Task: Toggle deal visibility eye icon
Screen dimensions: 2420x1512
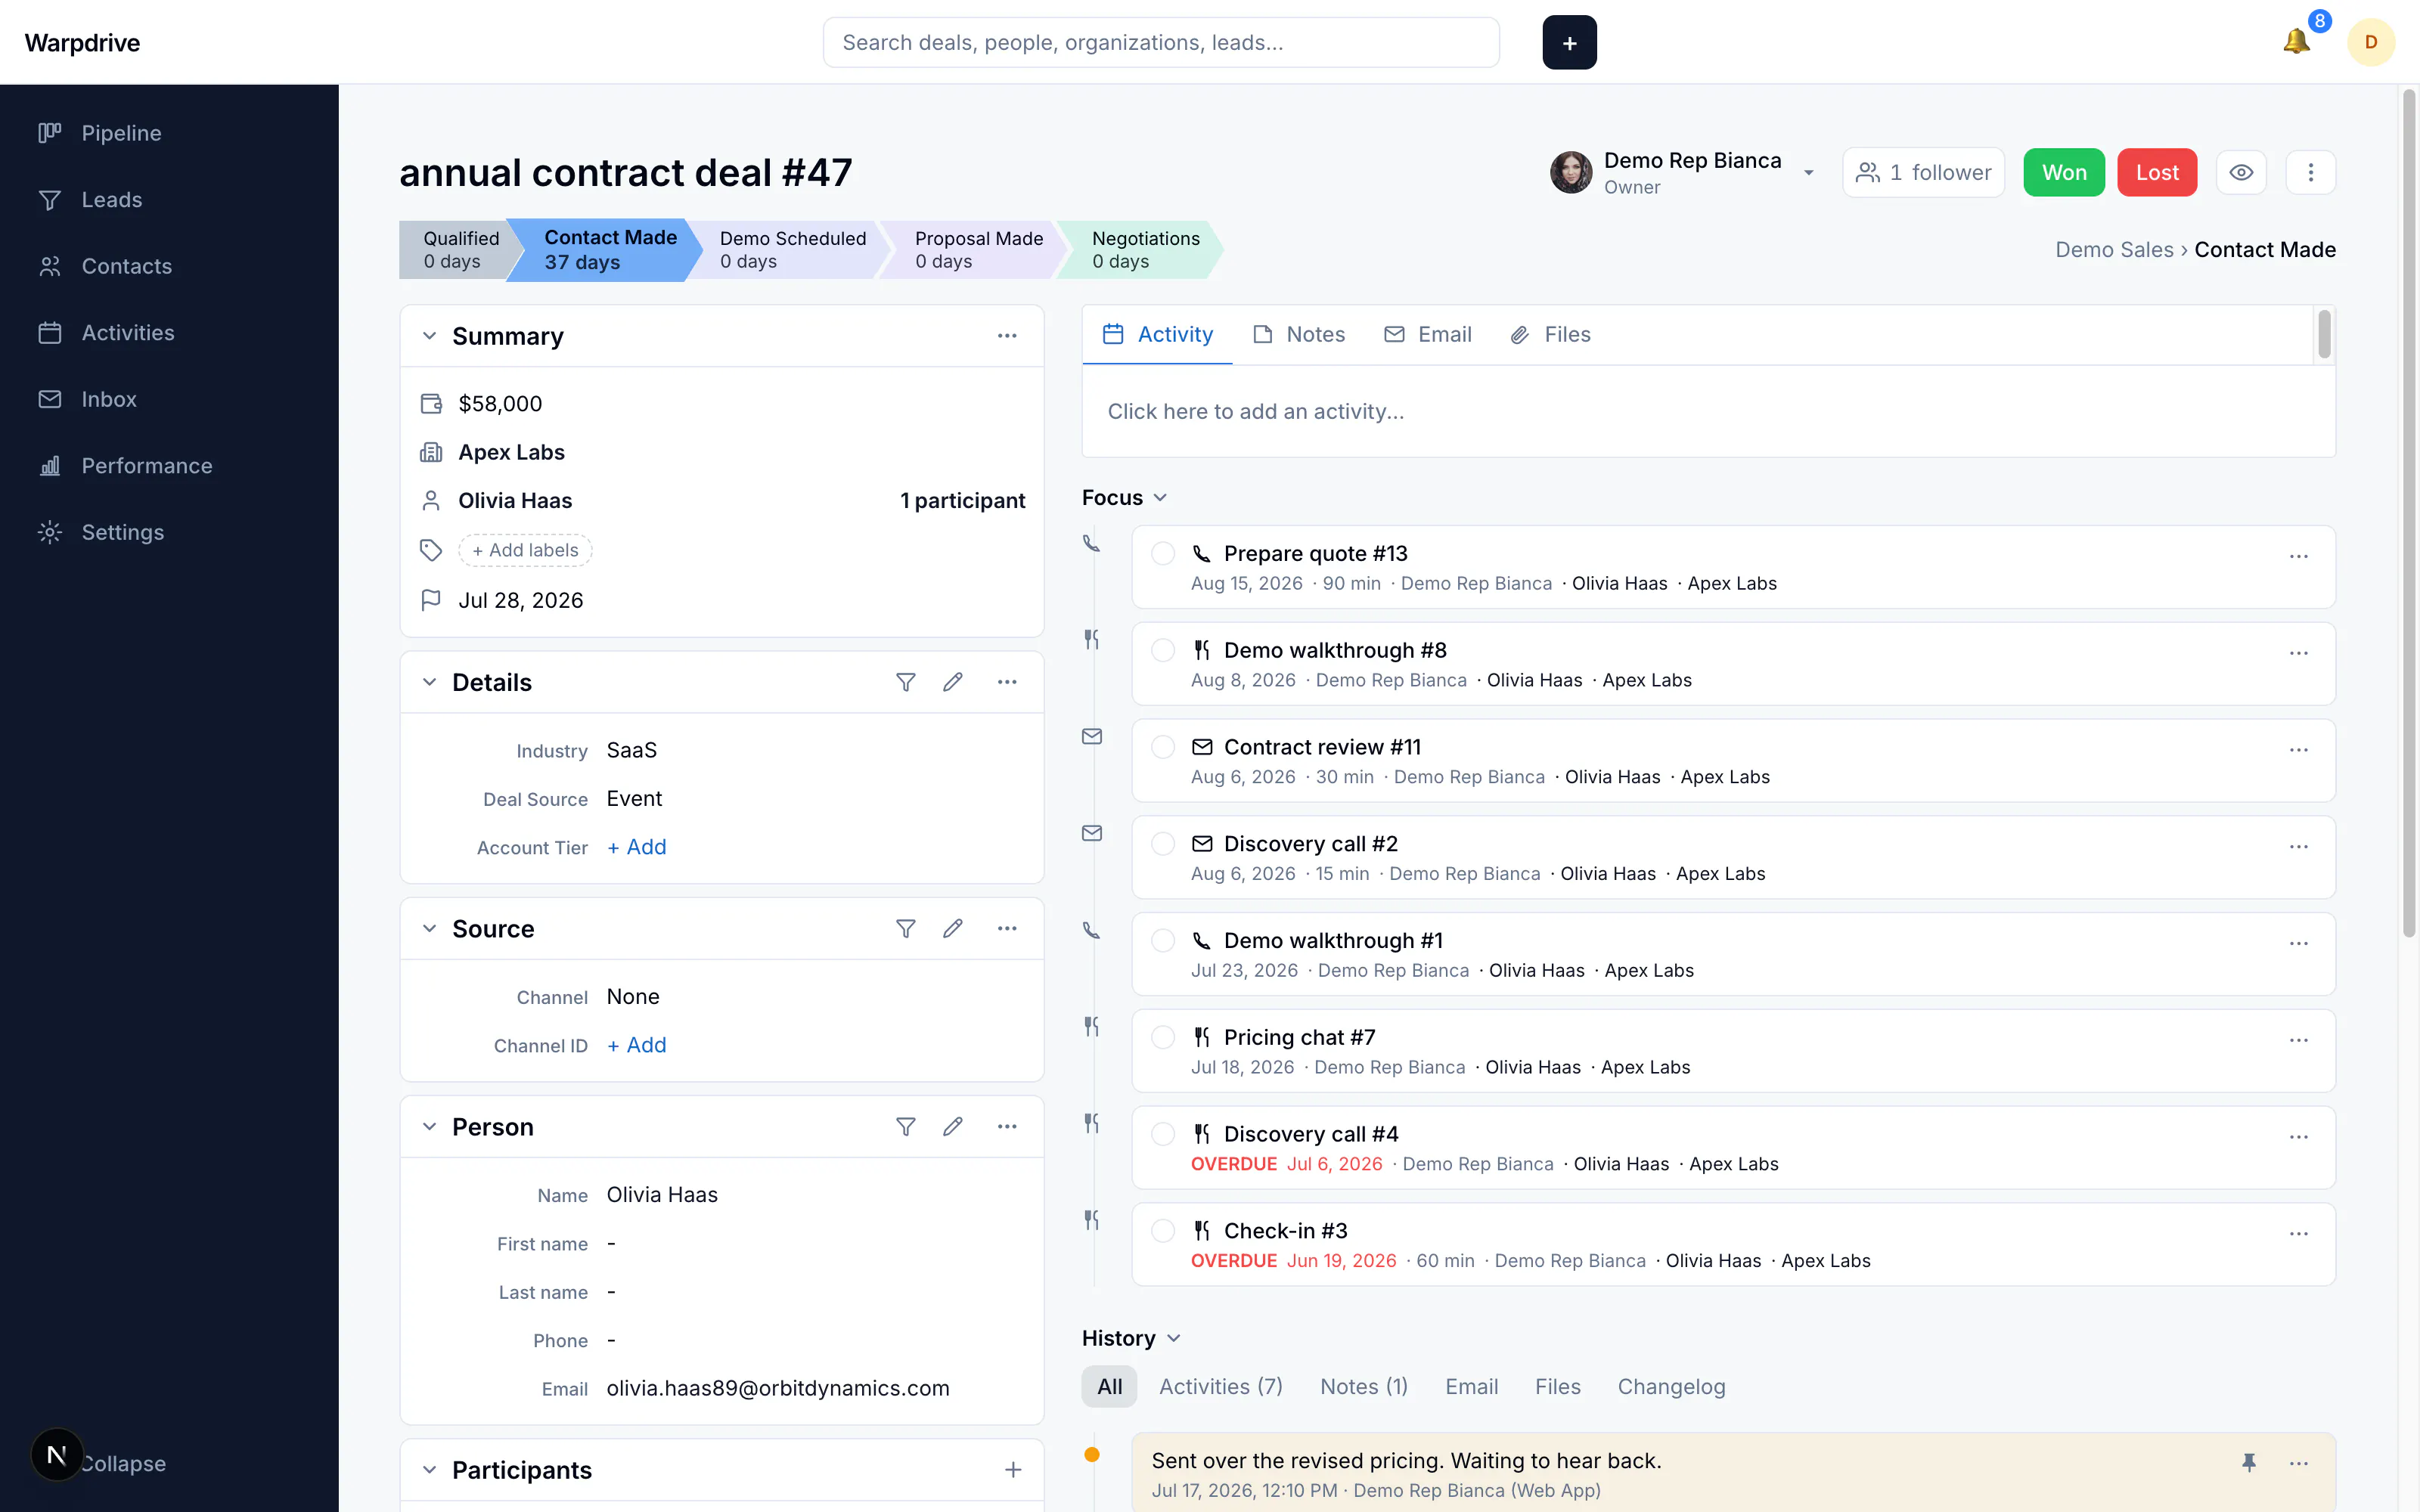Action: 2241,173
